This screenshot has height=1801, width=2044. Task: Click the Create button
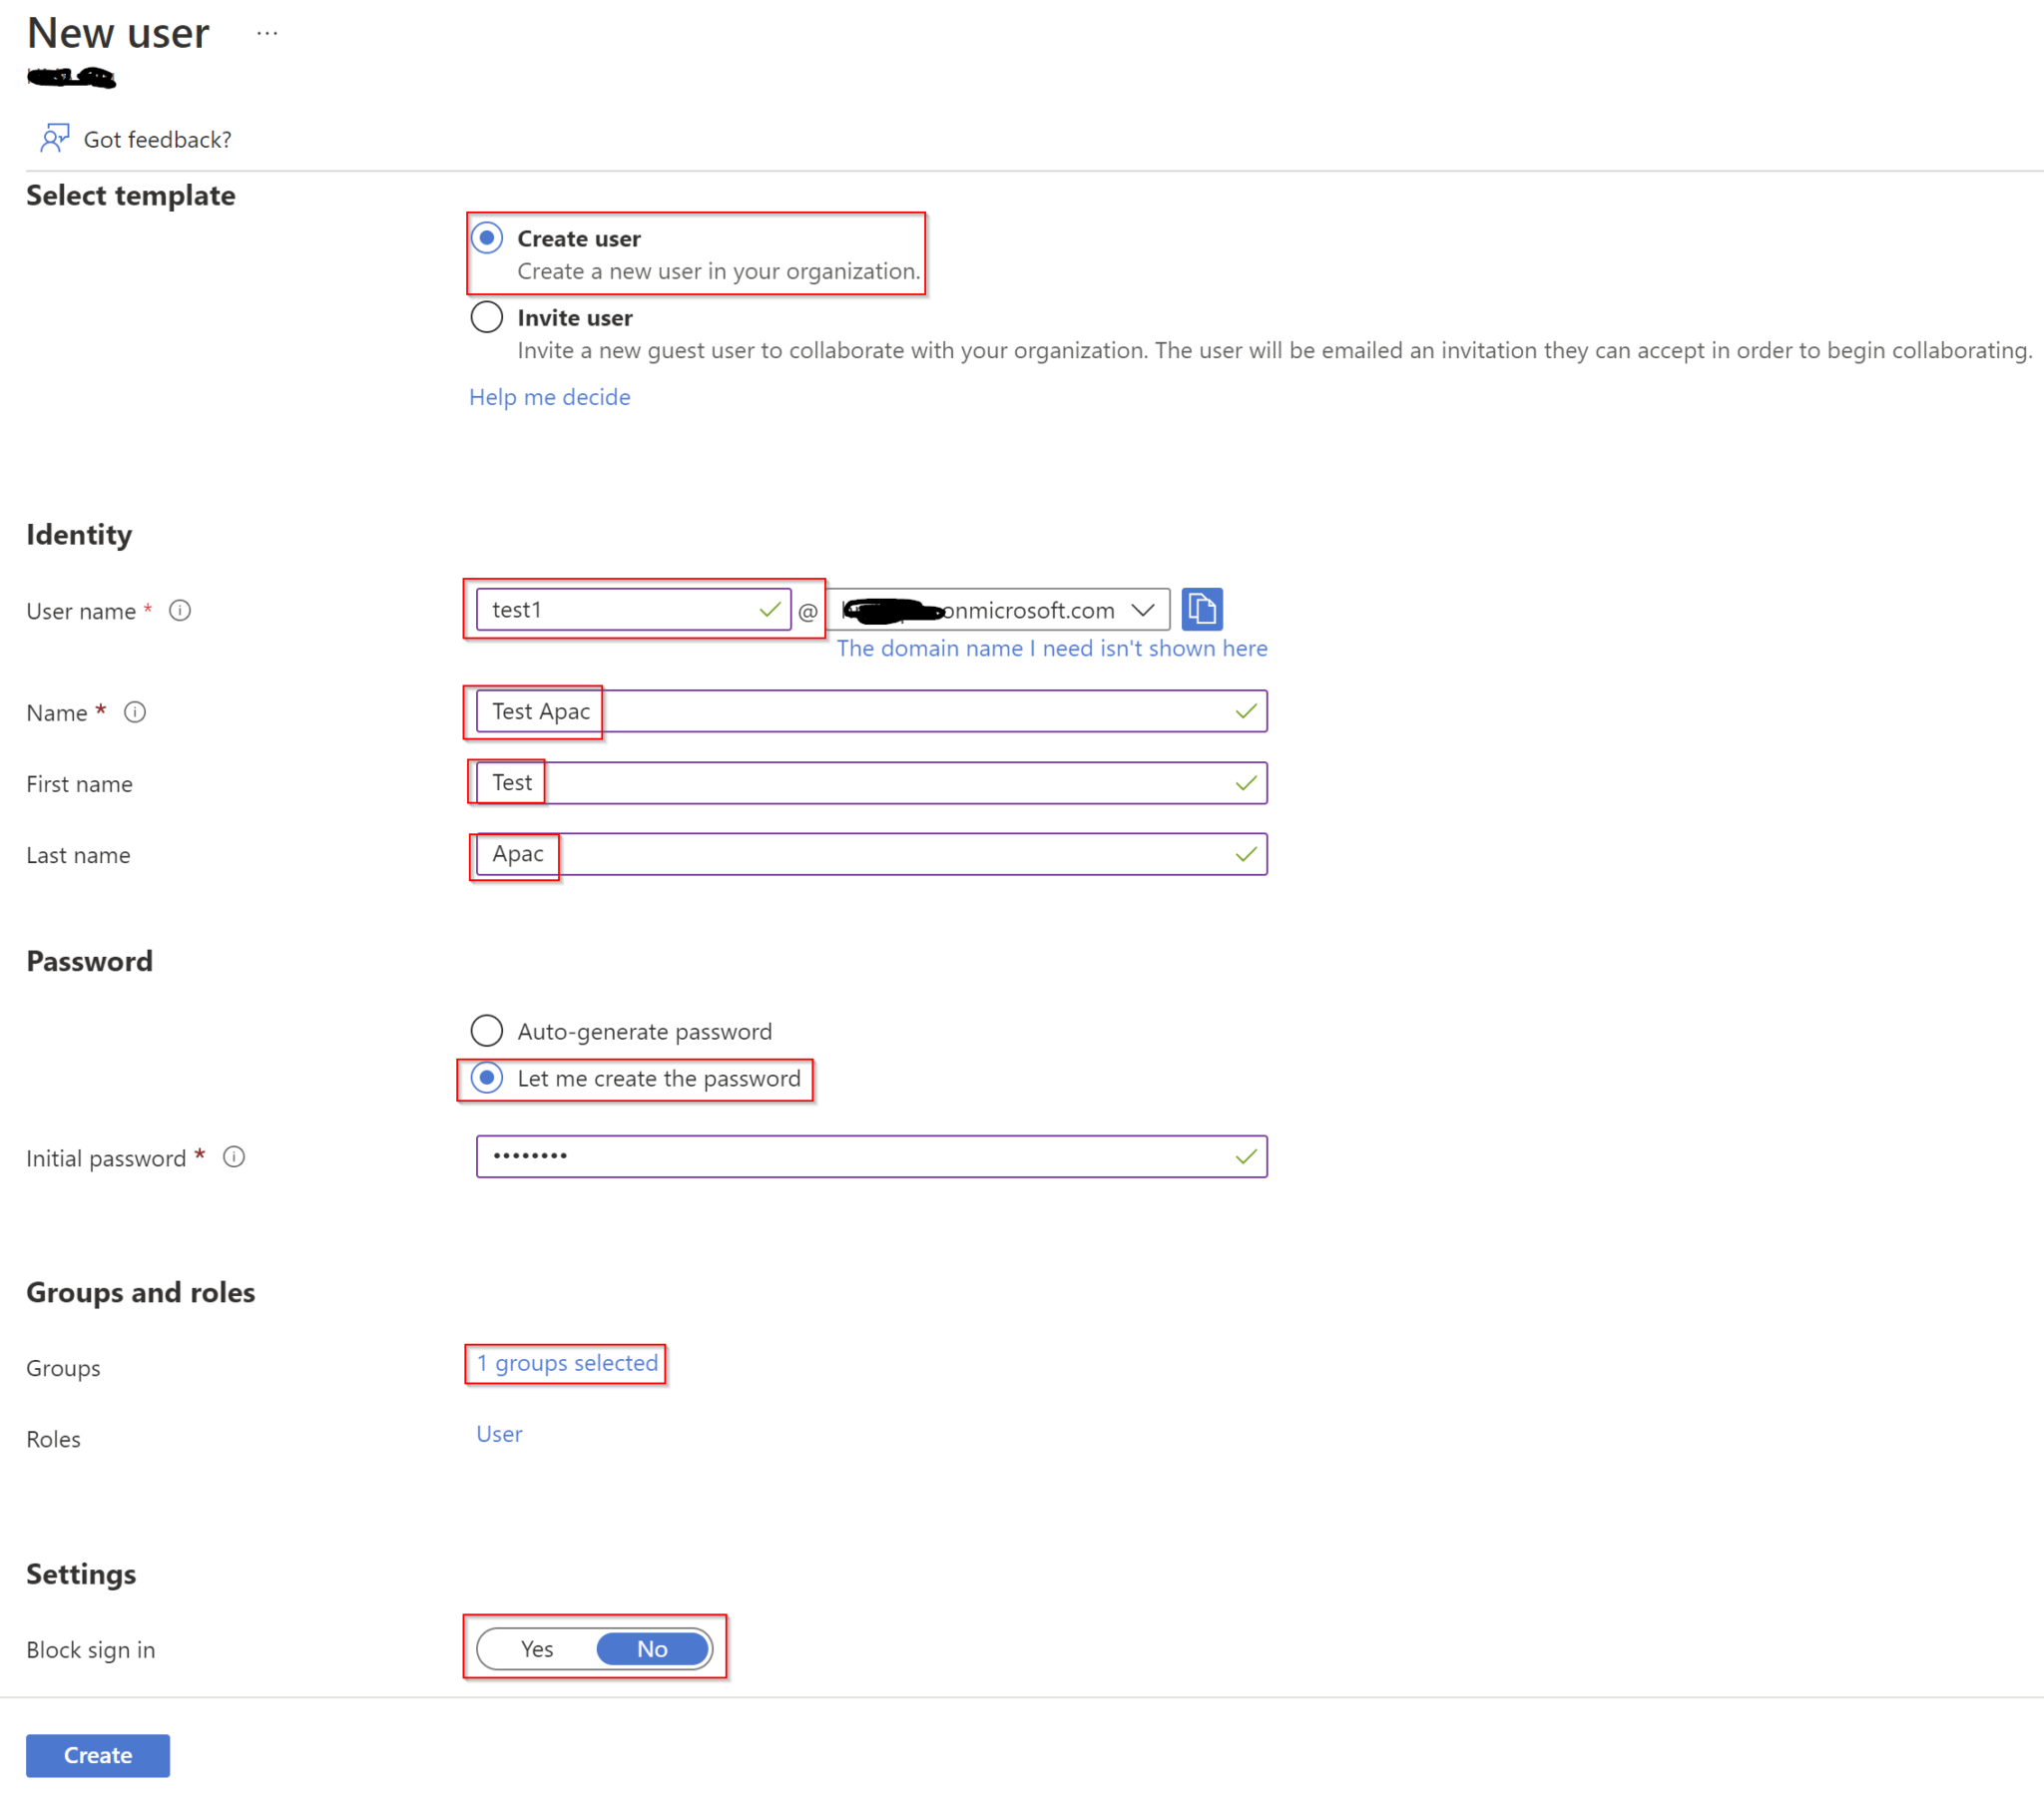(x=97, y=1755)
